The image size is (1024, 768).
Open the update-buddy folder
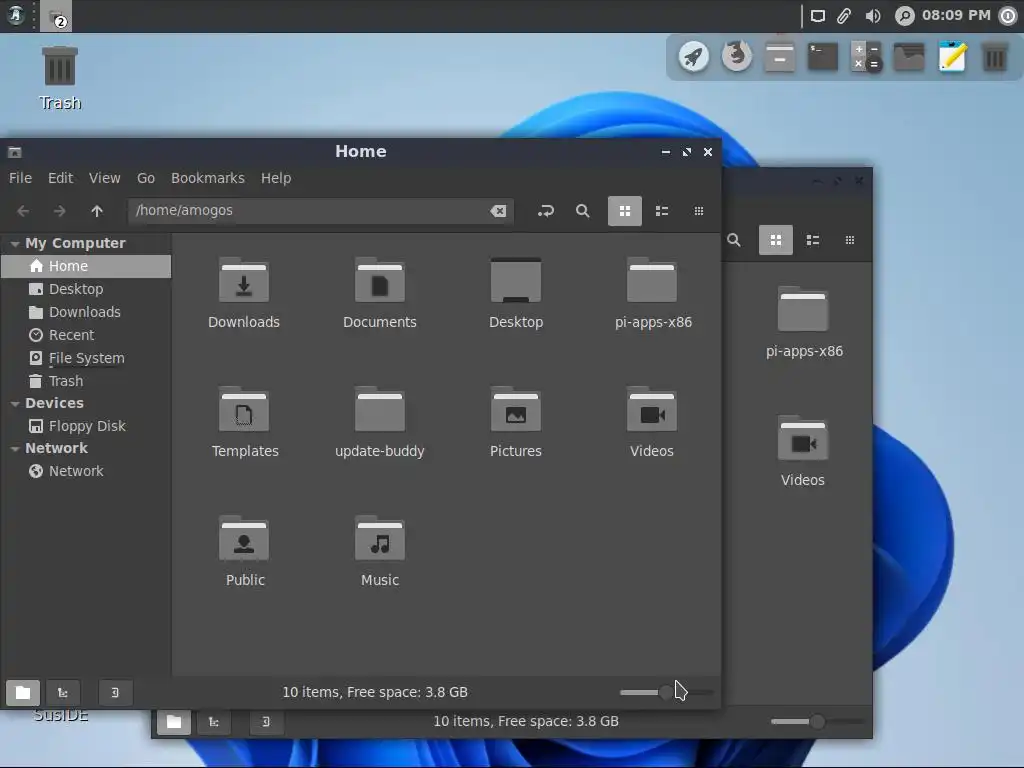379,410
